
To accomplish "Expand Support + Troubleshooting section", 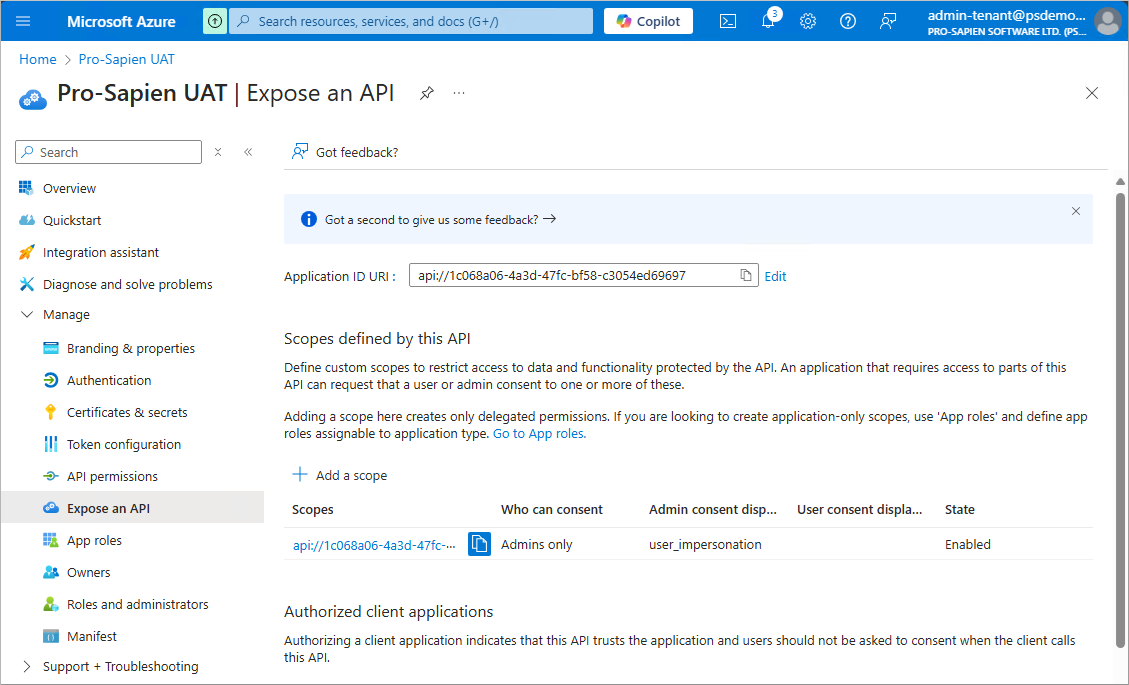I will tap(27, 667).
